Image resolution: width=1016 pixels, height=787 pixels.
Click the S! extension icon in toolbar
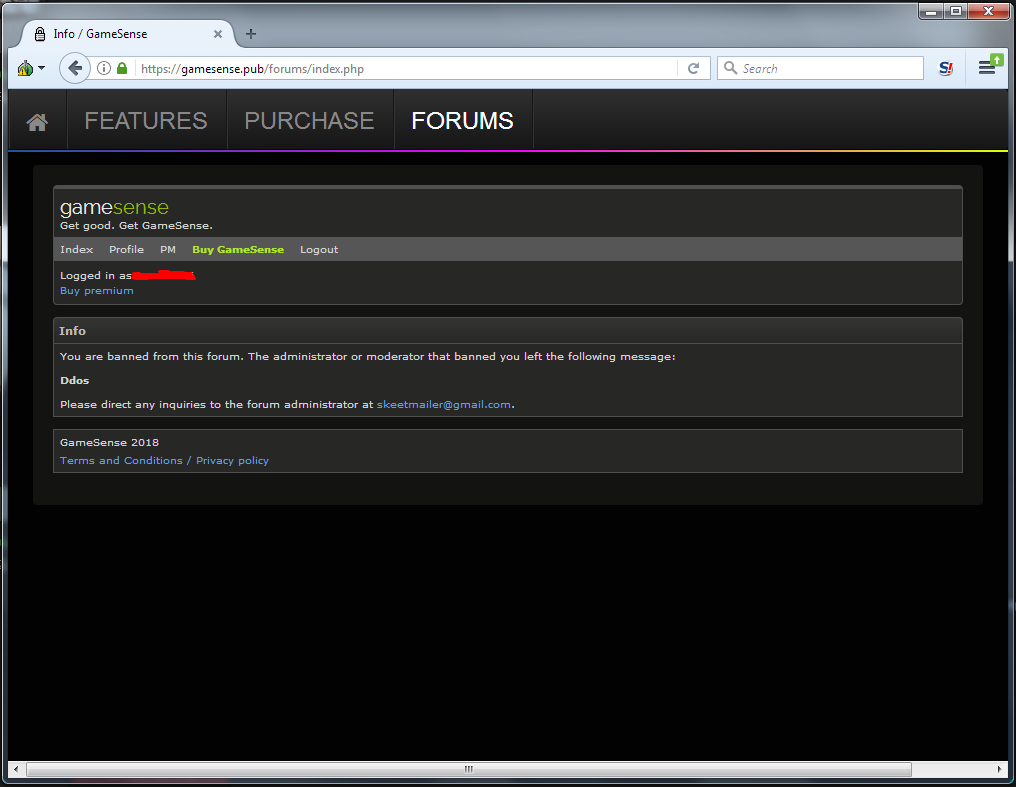click(946, 68)
